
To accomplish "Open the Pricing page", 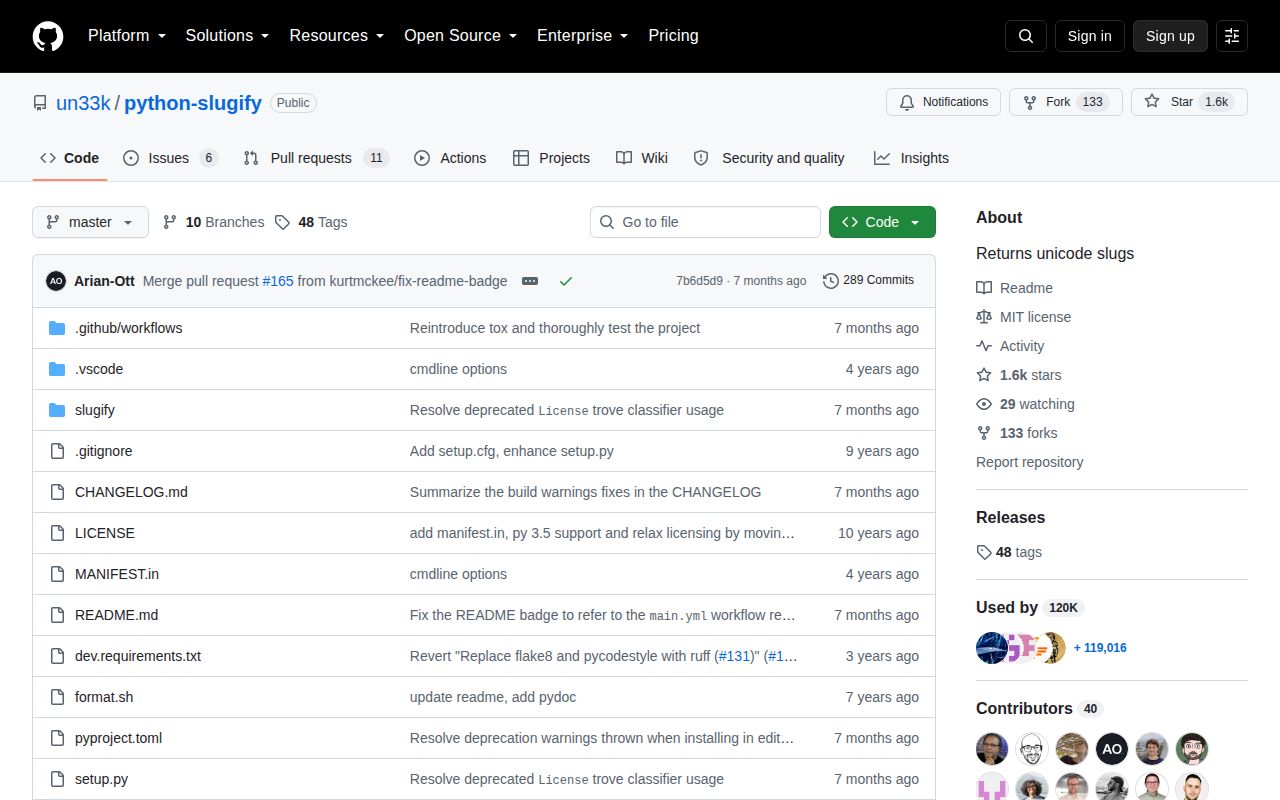I will (673, 36).
